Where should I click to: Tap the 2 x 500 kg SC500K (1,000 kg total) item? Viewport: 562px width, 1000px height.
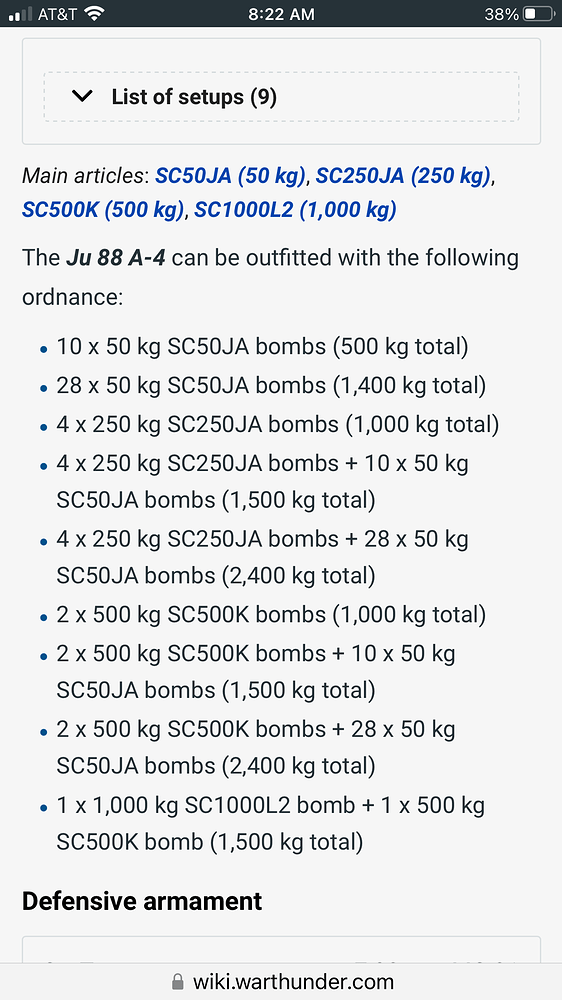click(271, 615)
